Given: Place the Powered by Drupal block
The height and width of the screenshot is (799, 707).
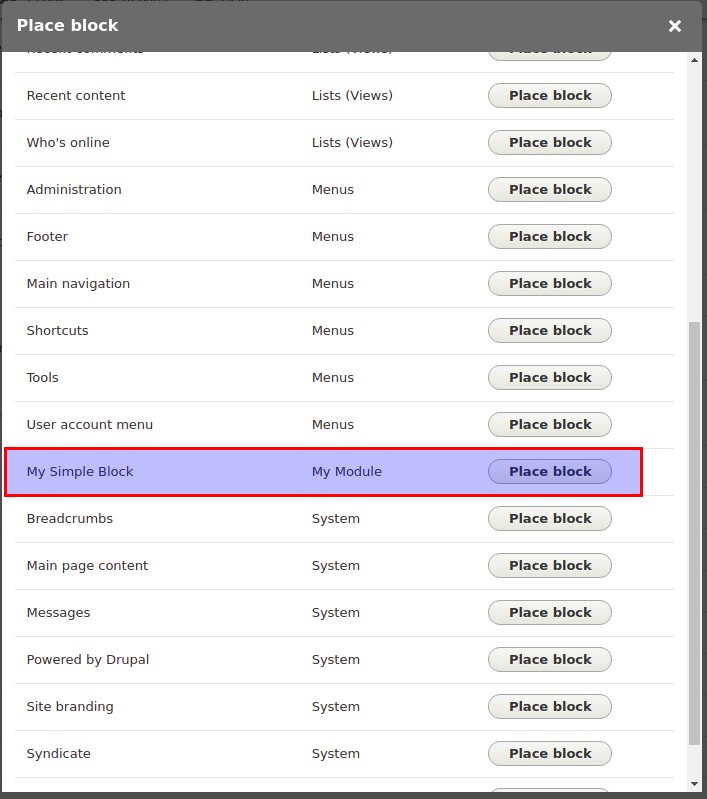Looking at the screenshot, I should (549, 659).
